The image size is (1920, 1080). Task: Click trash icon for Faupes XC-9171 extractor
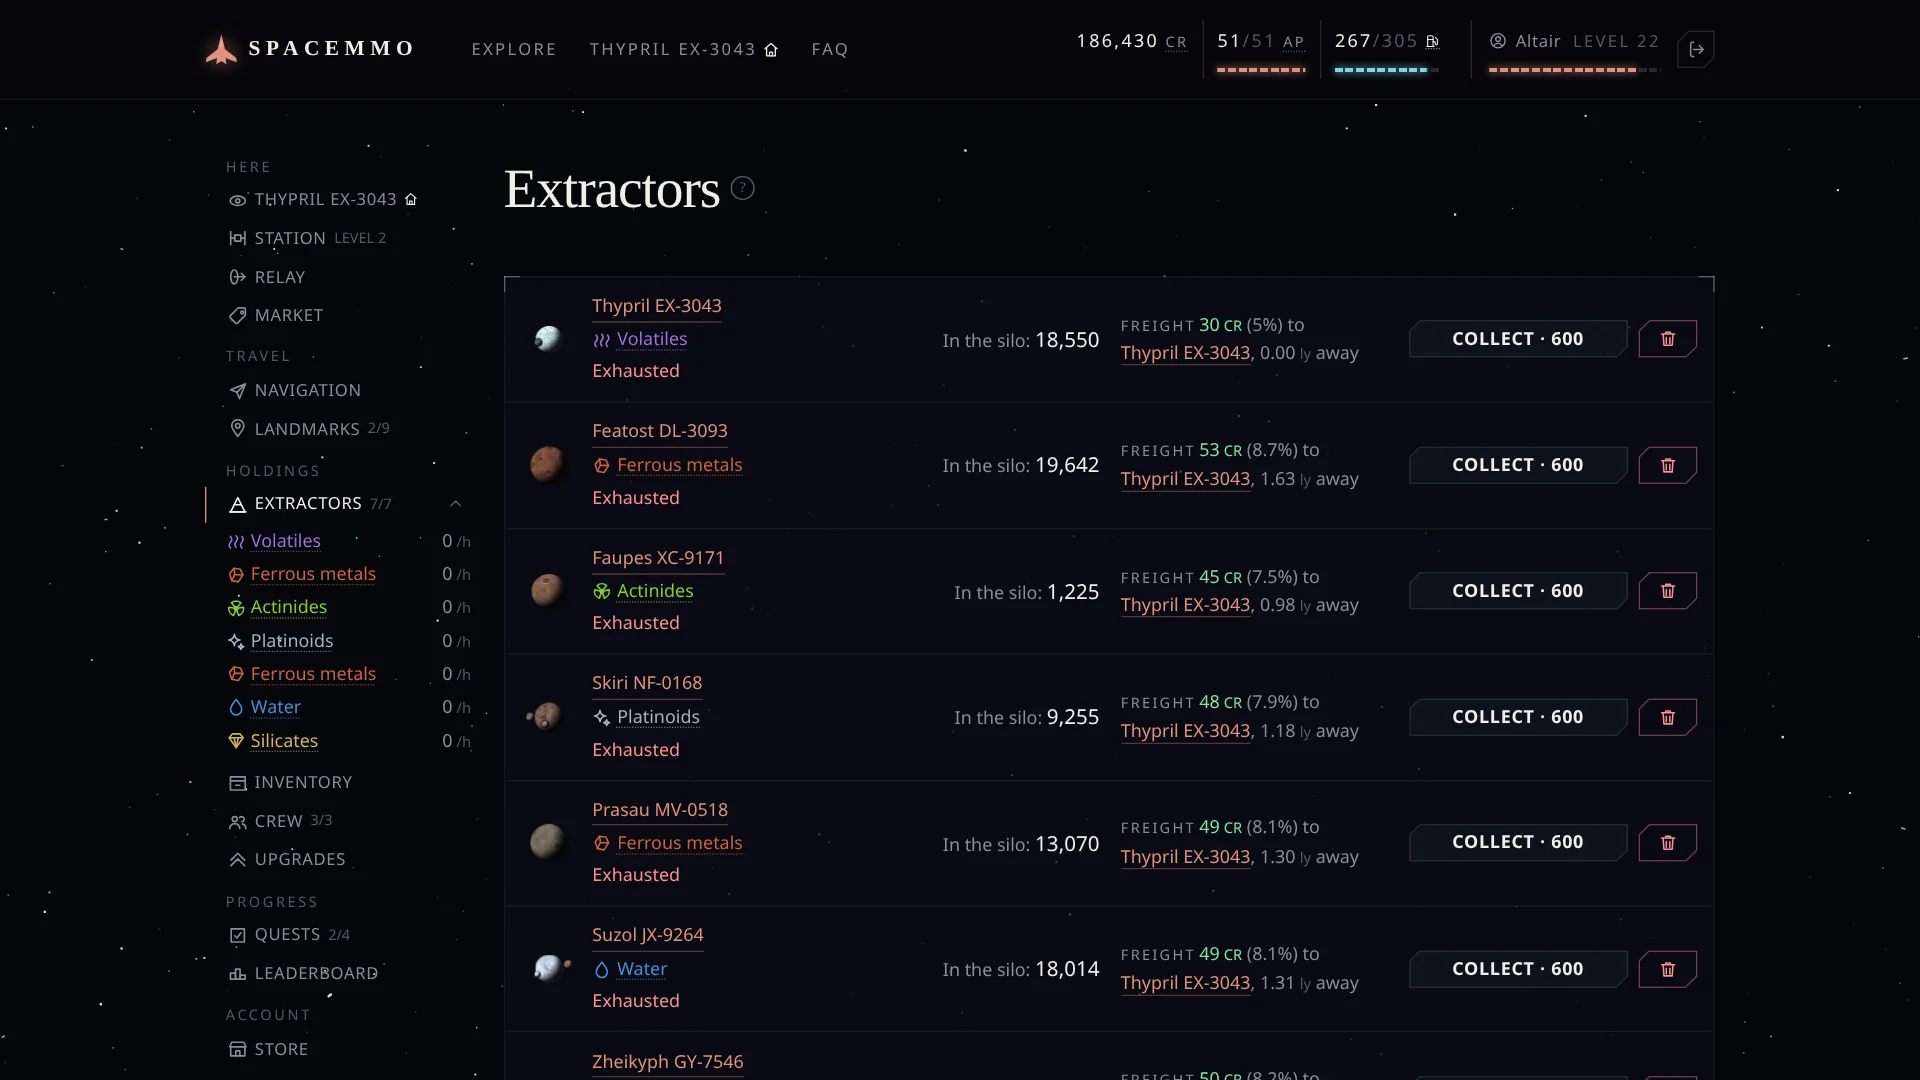(x=1667, y=591)
